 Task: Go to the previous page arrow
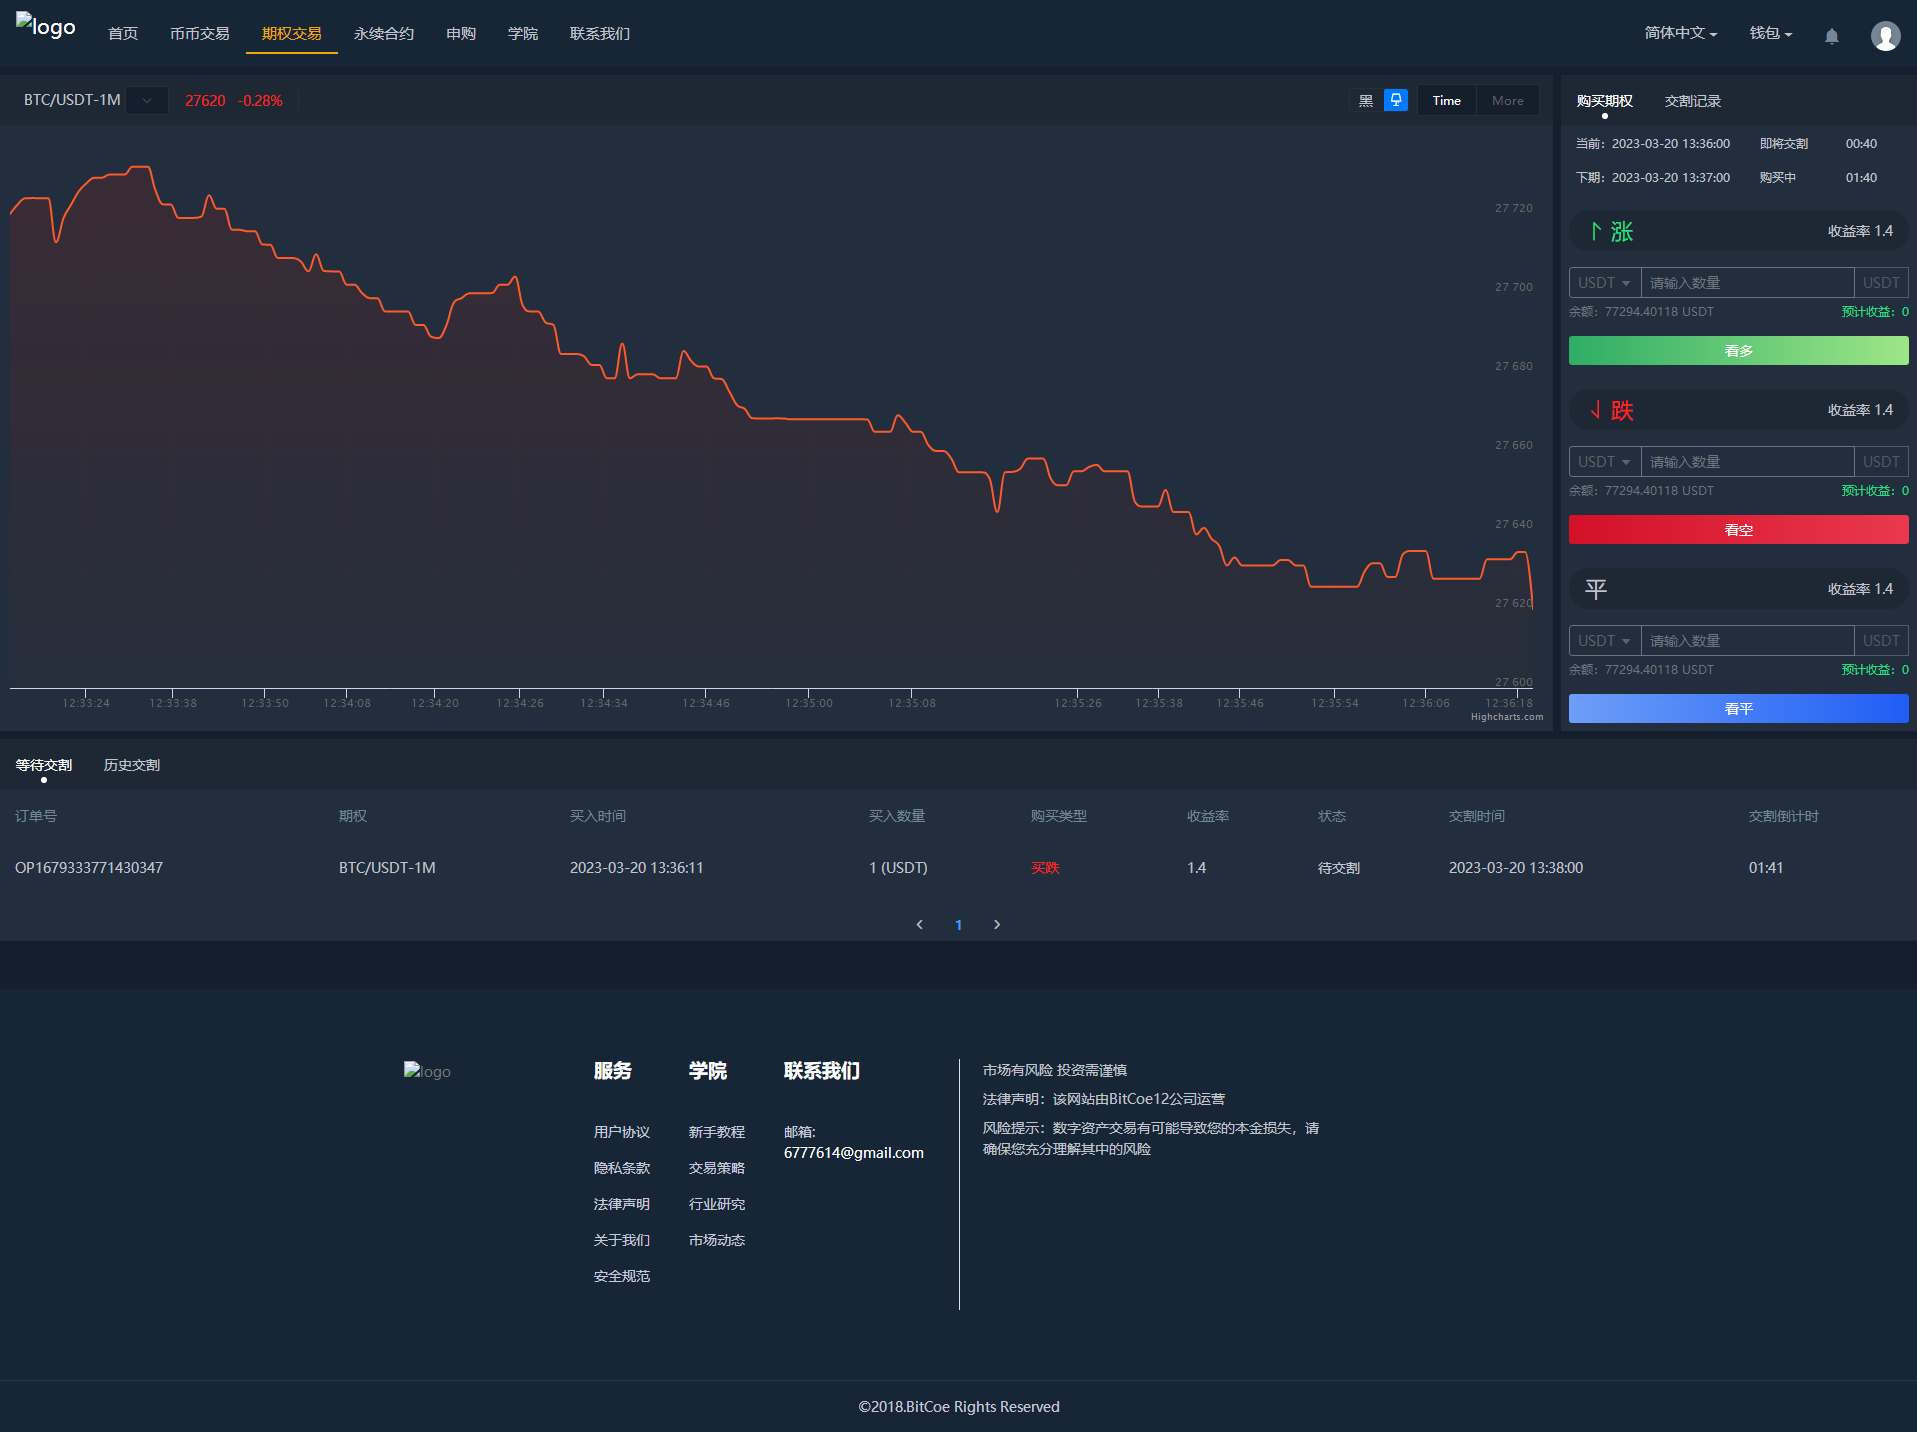point(920,924)
